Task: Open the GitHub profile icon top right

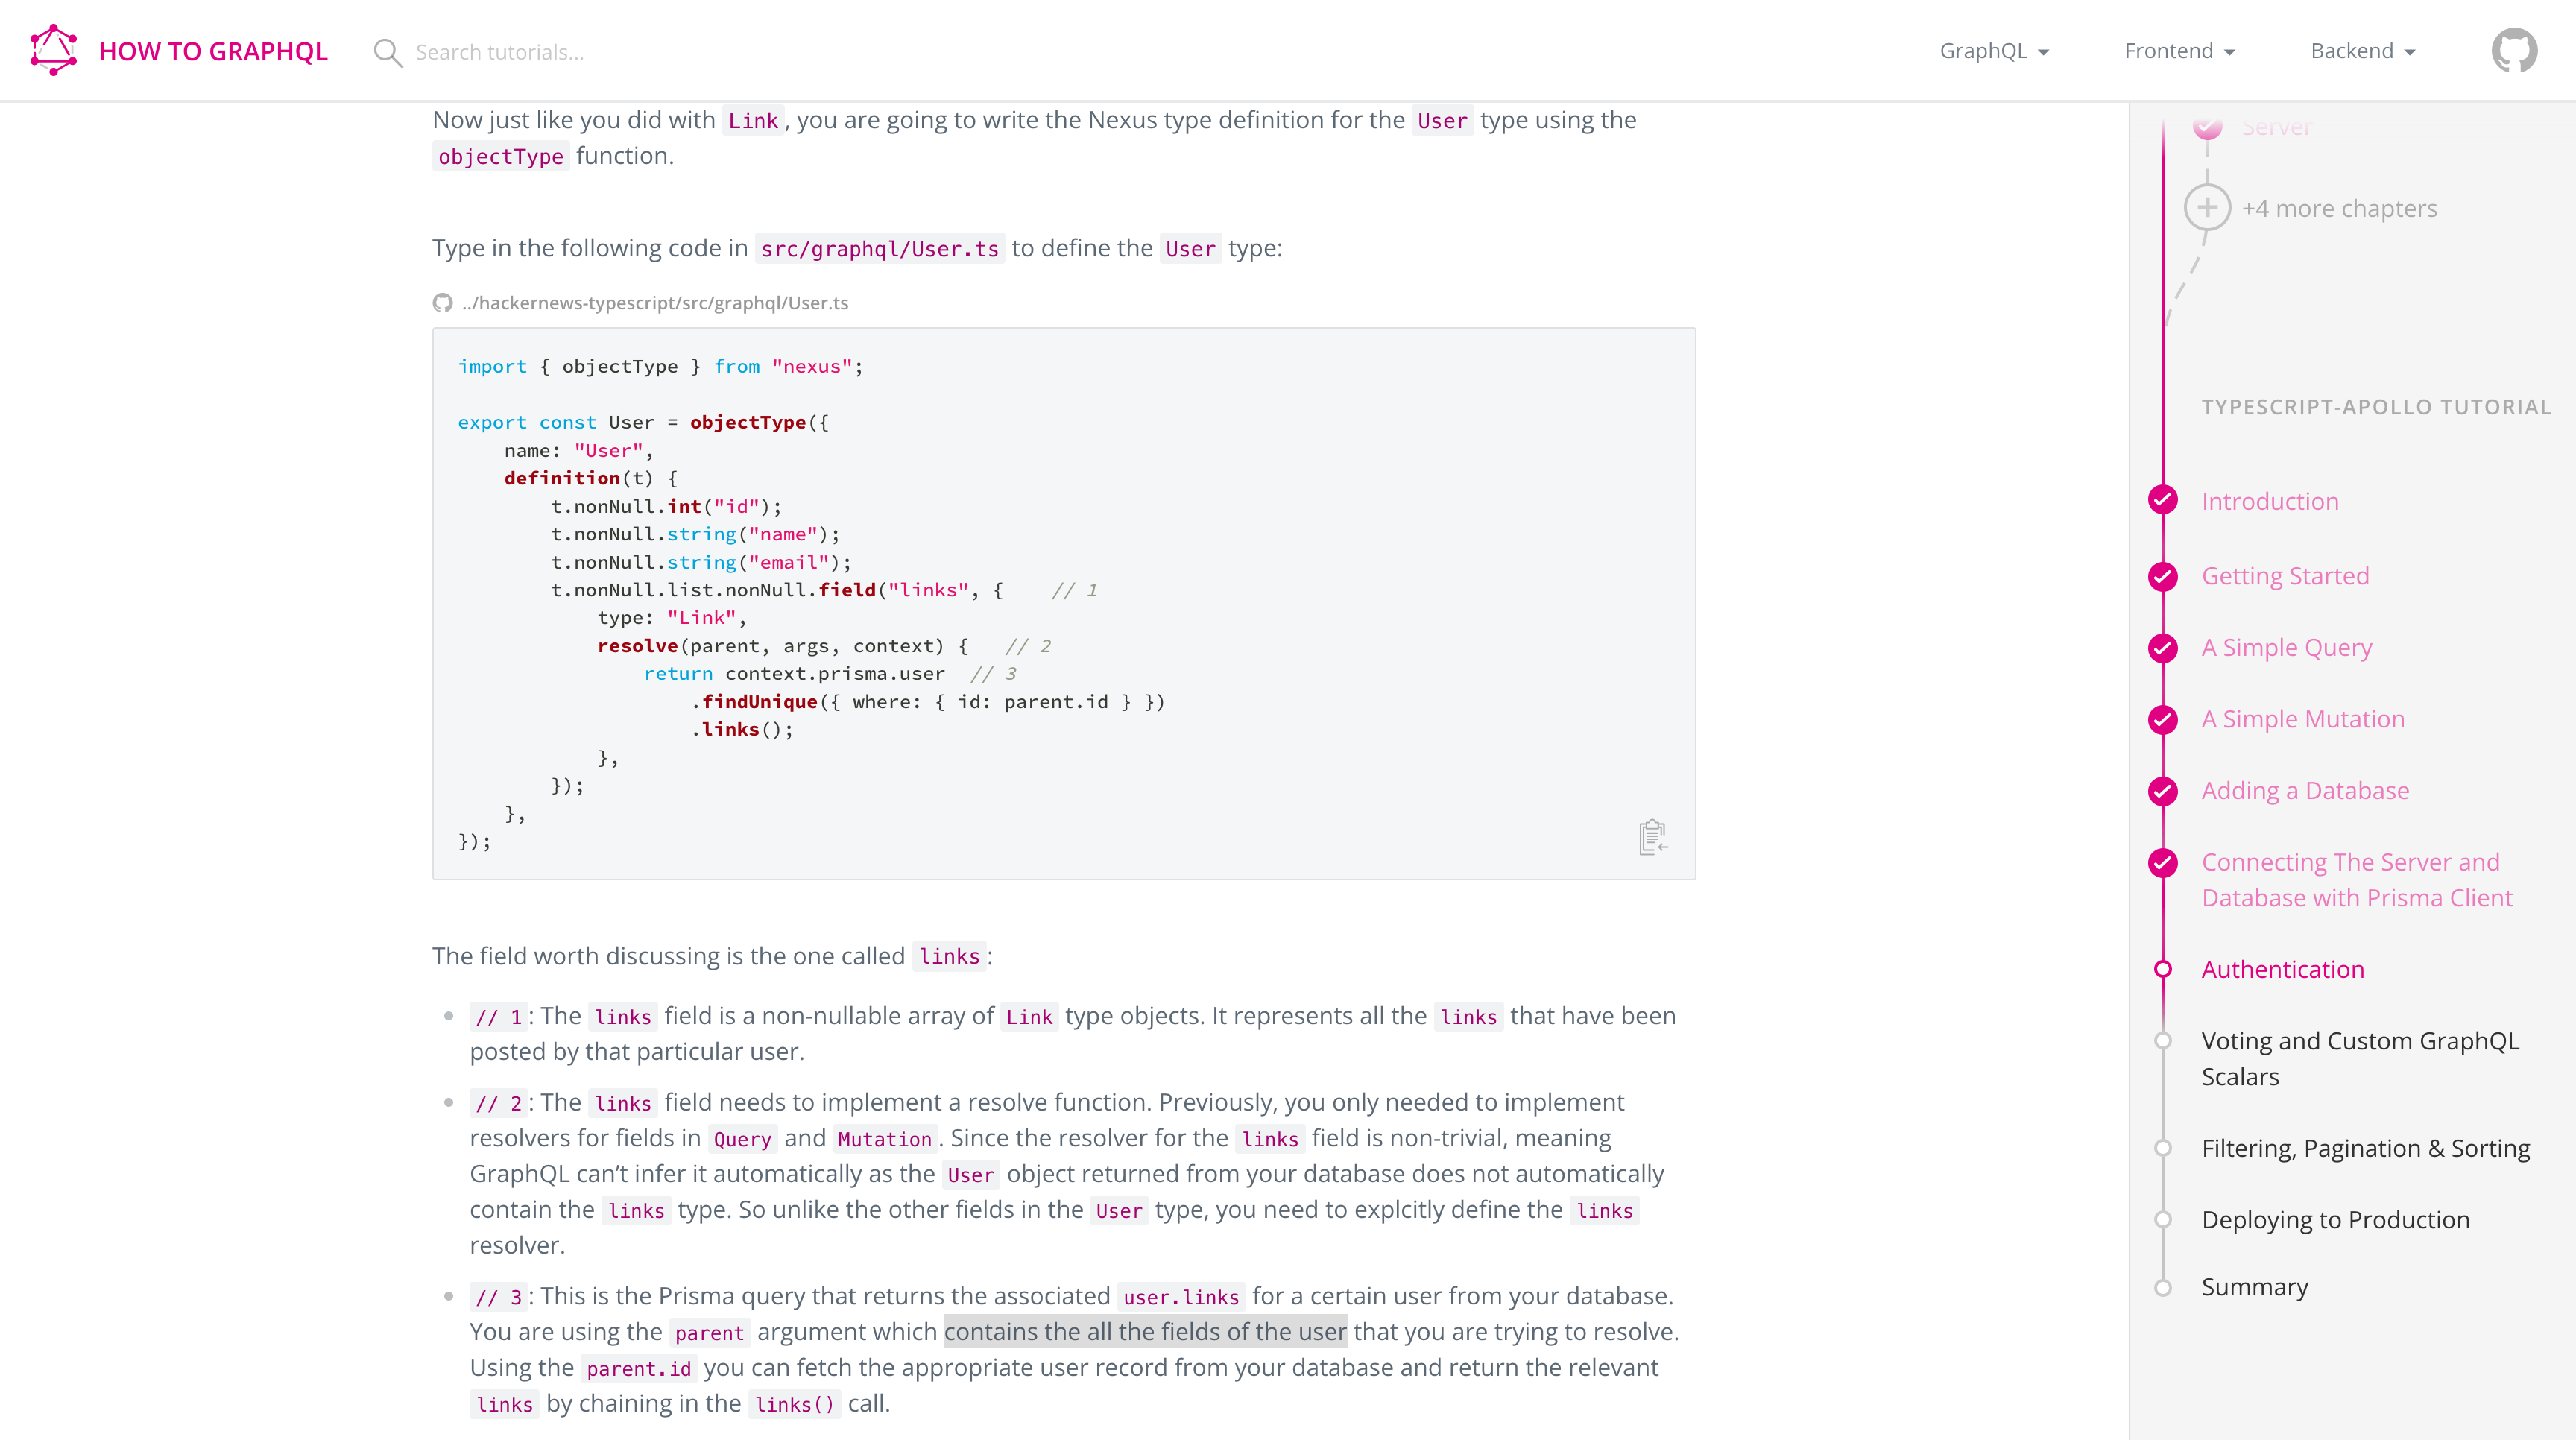Action: coord(2516,50)
